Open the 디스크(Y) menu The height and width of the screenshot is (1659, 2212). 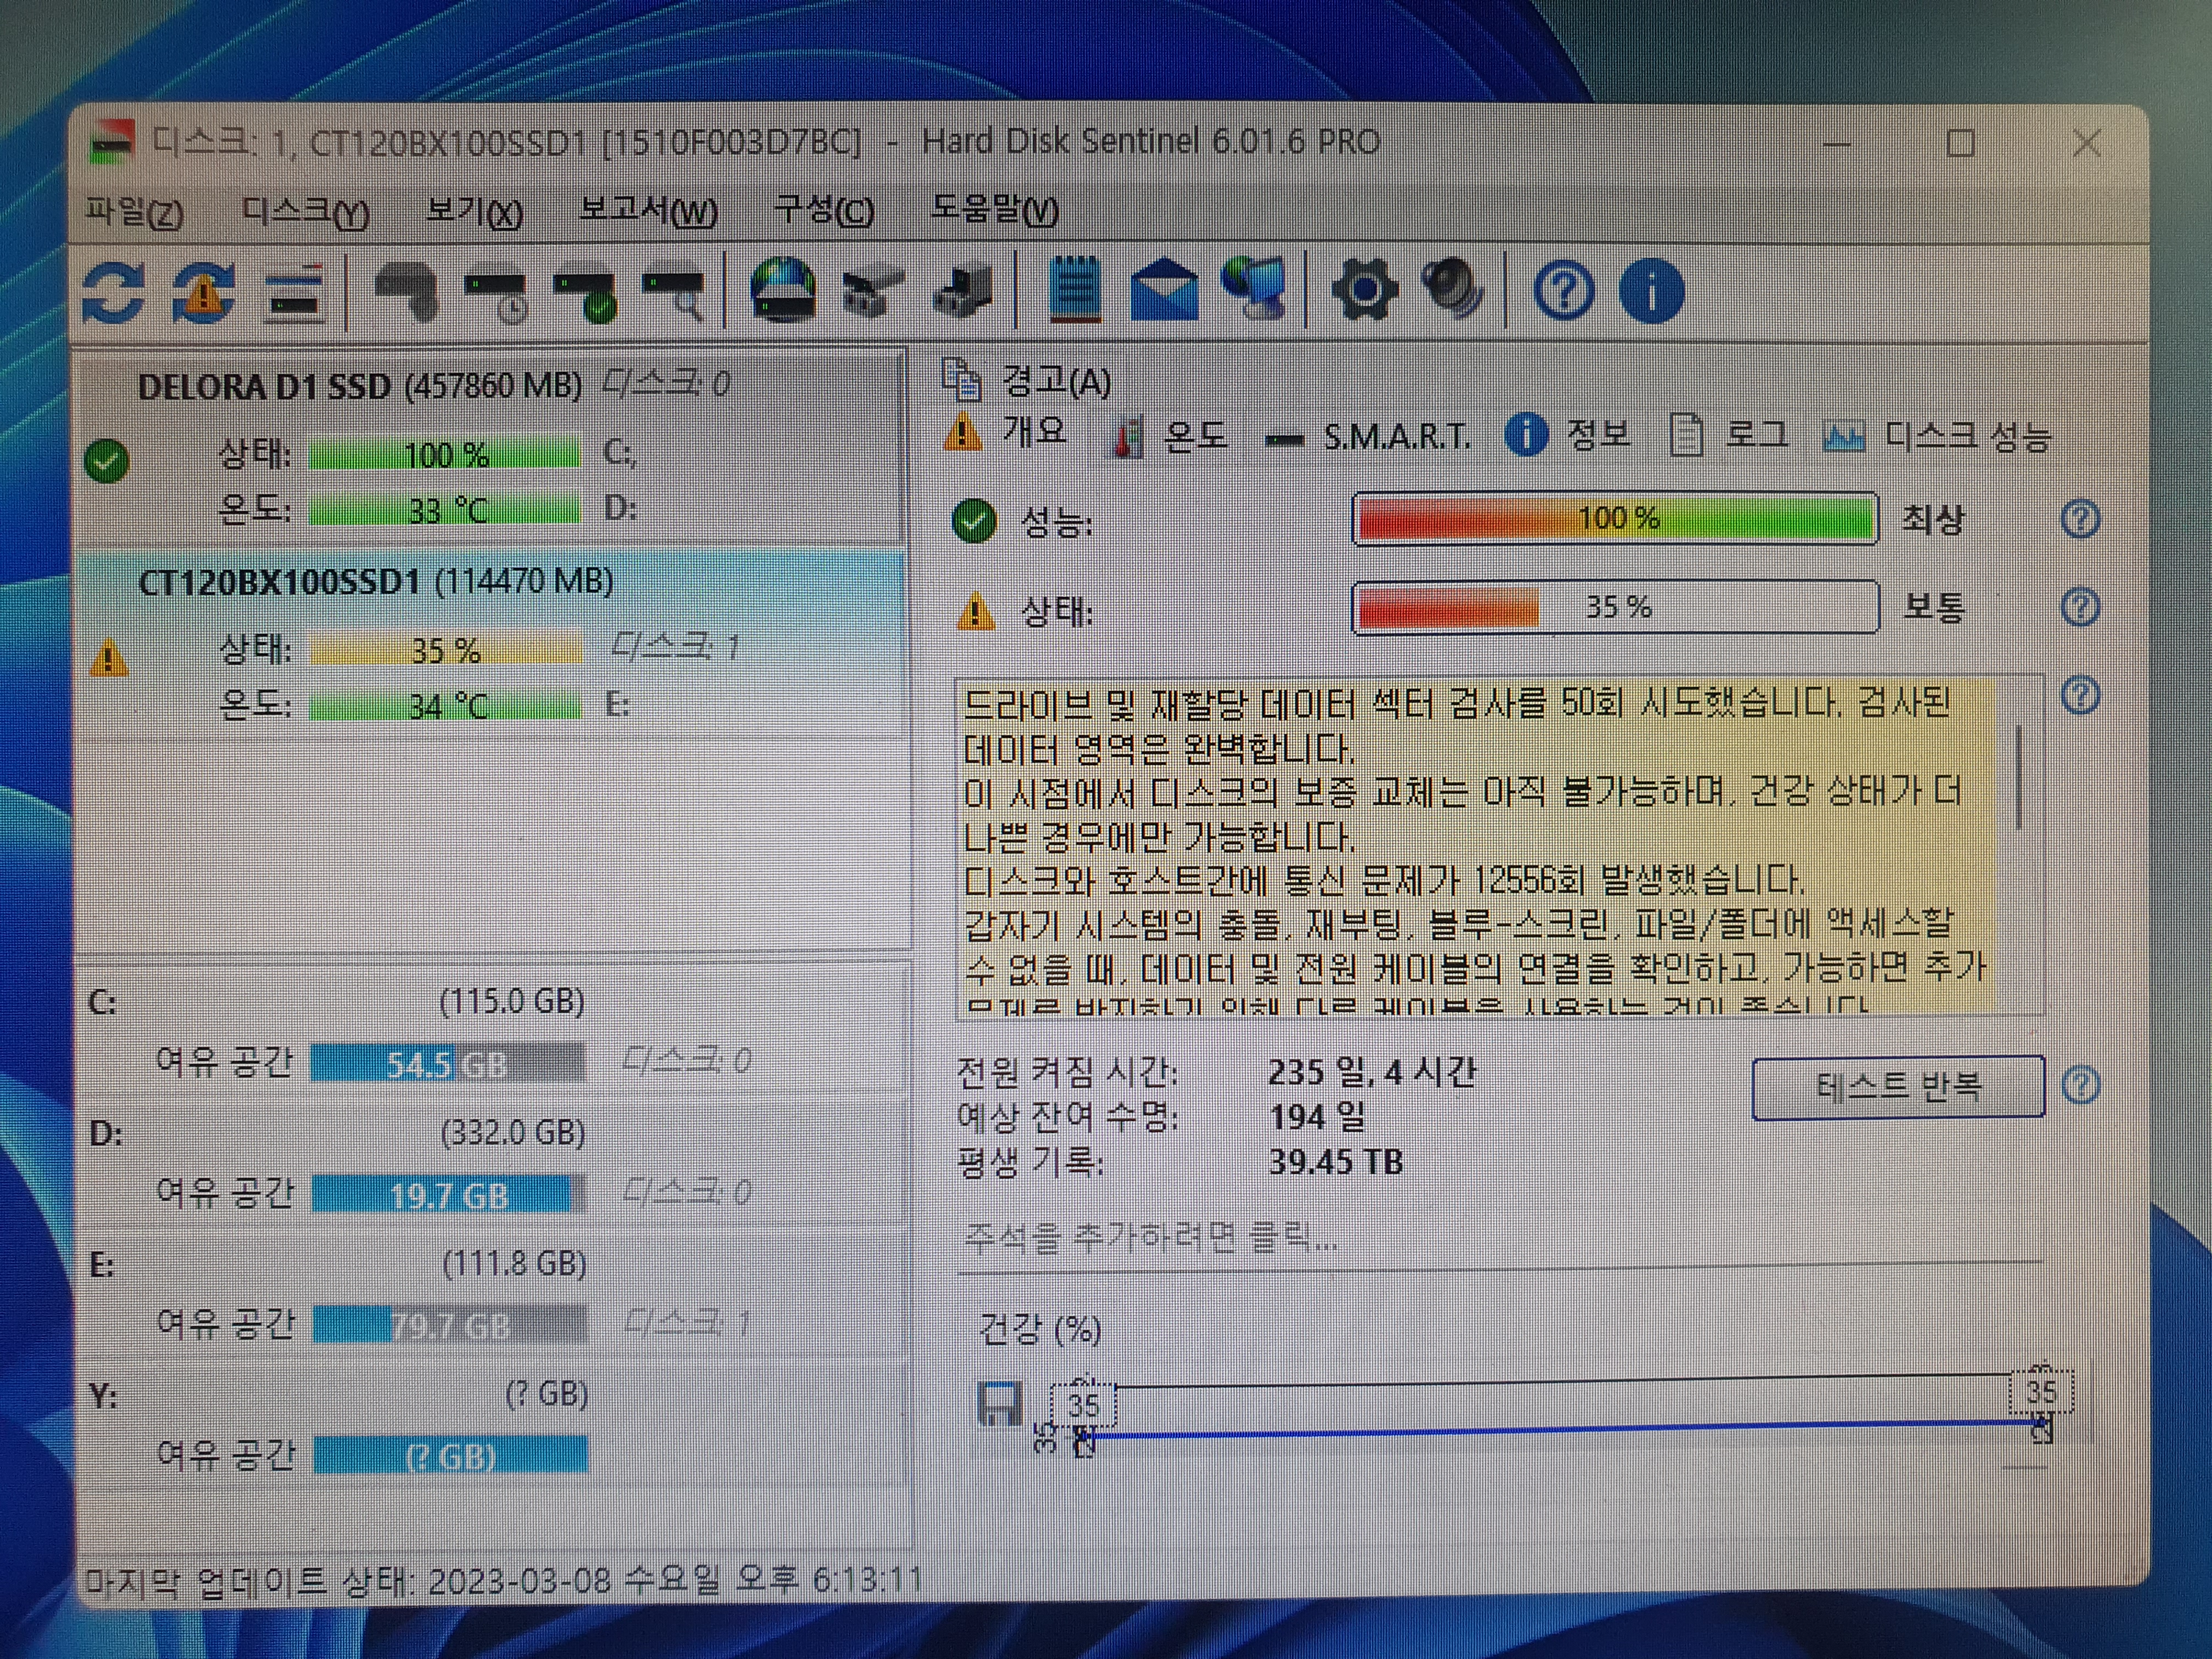tap(306, 212)
